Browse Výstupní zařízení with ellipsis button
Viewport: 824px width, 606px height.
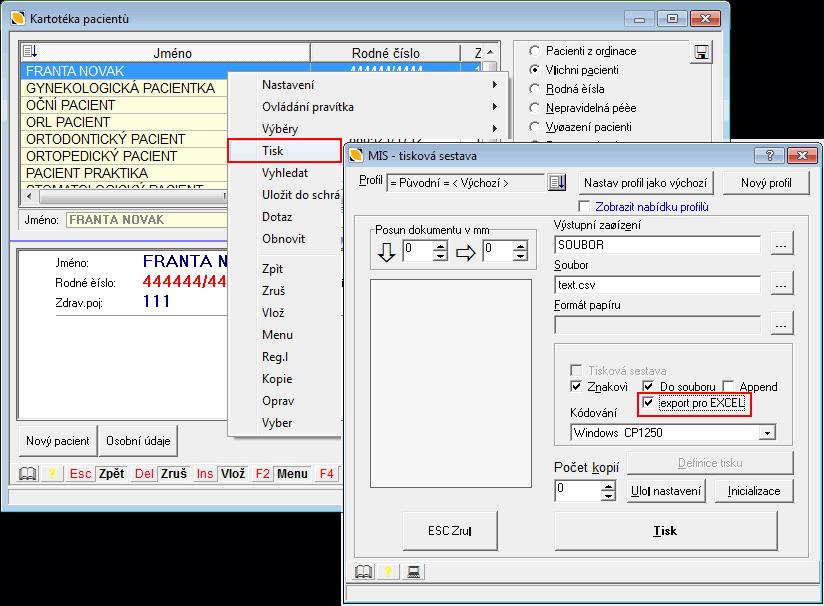pyautogui.click(x=781, y=245)
